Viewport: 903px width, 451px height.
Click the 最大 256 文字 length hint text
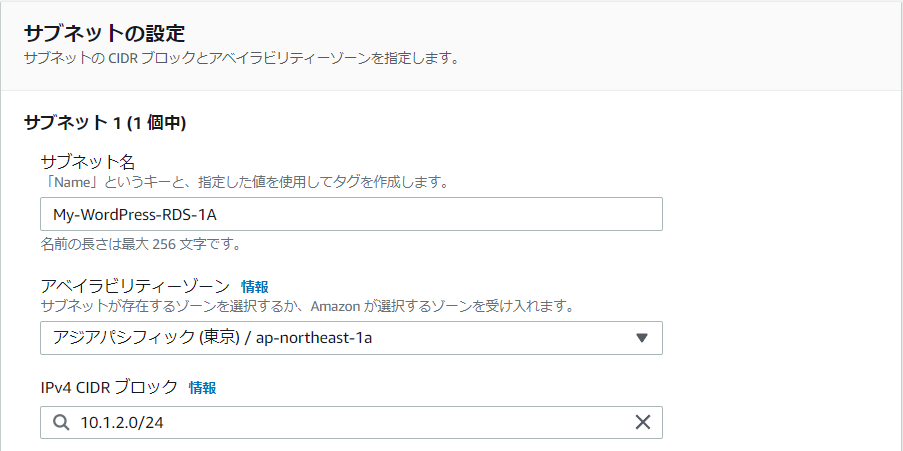[x=141, y=244]
